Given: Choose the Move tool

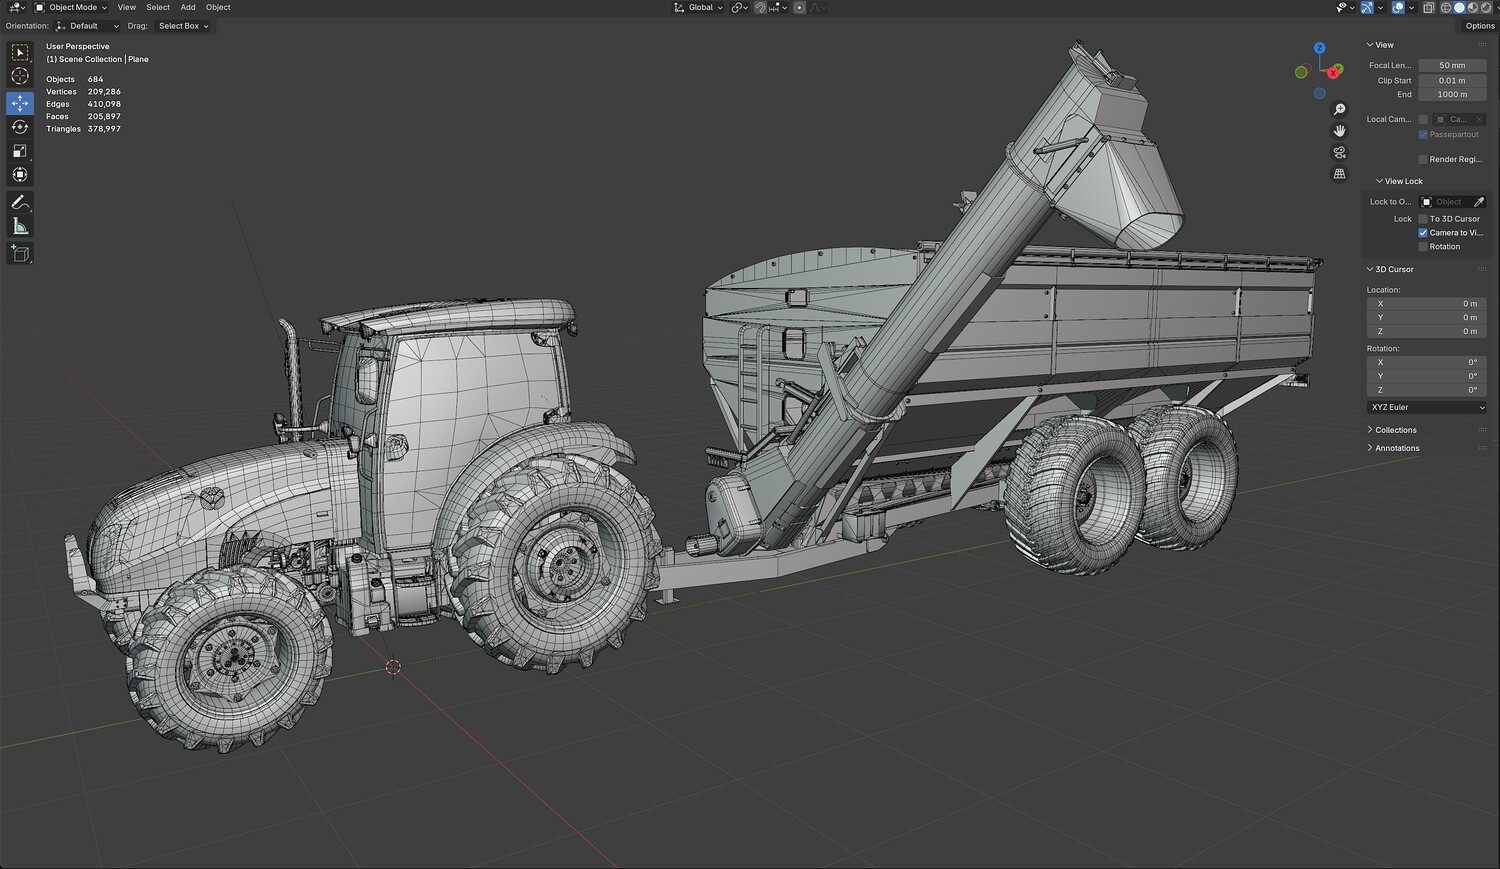Looking at the screenshot, I should pyautogui.click(x=20, y=103).
